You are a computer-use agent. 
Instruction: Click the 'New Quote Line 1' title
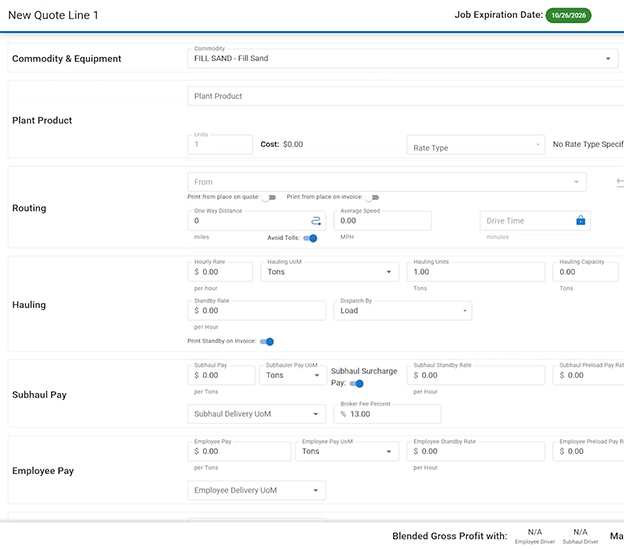point(53,15)
